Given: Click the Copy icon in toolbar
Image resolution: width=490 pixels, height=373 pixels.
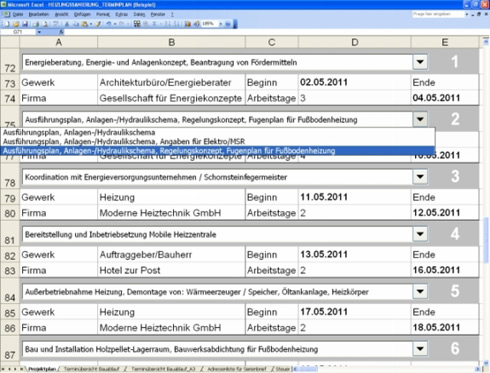Looking at the screenshot, I should coord(76,24).
